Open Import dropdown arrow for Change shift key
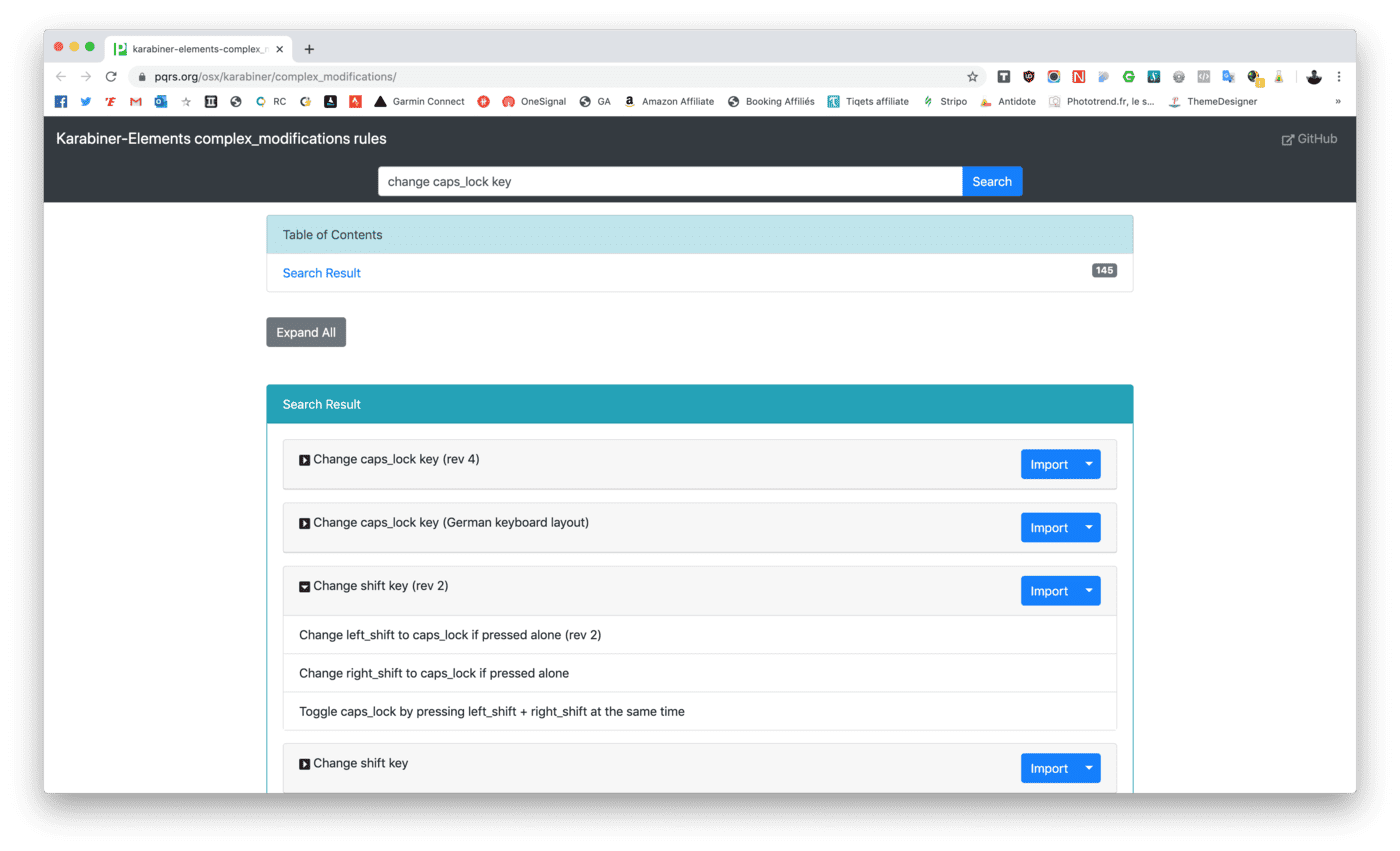Screen dimensions: 1400x851 pyautogui.click(x=1089, y=768)
